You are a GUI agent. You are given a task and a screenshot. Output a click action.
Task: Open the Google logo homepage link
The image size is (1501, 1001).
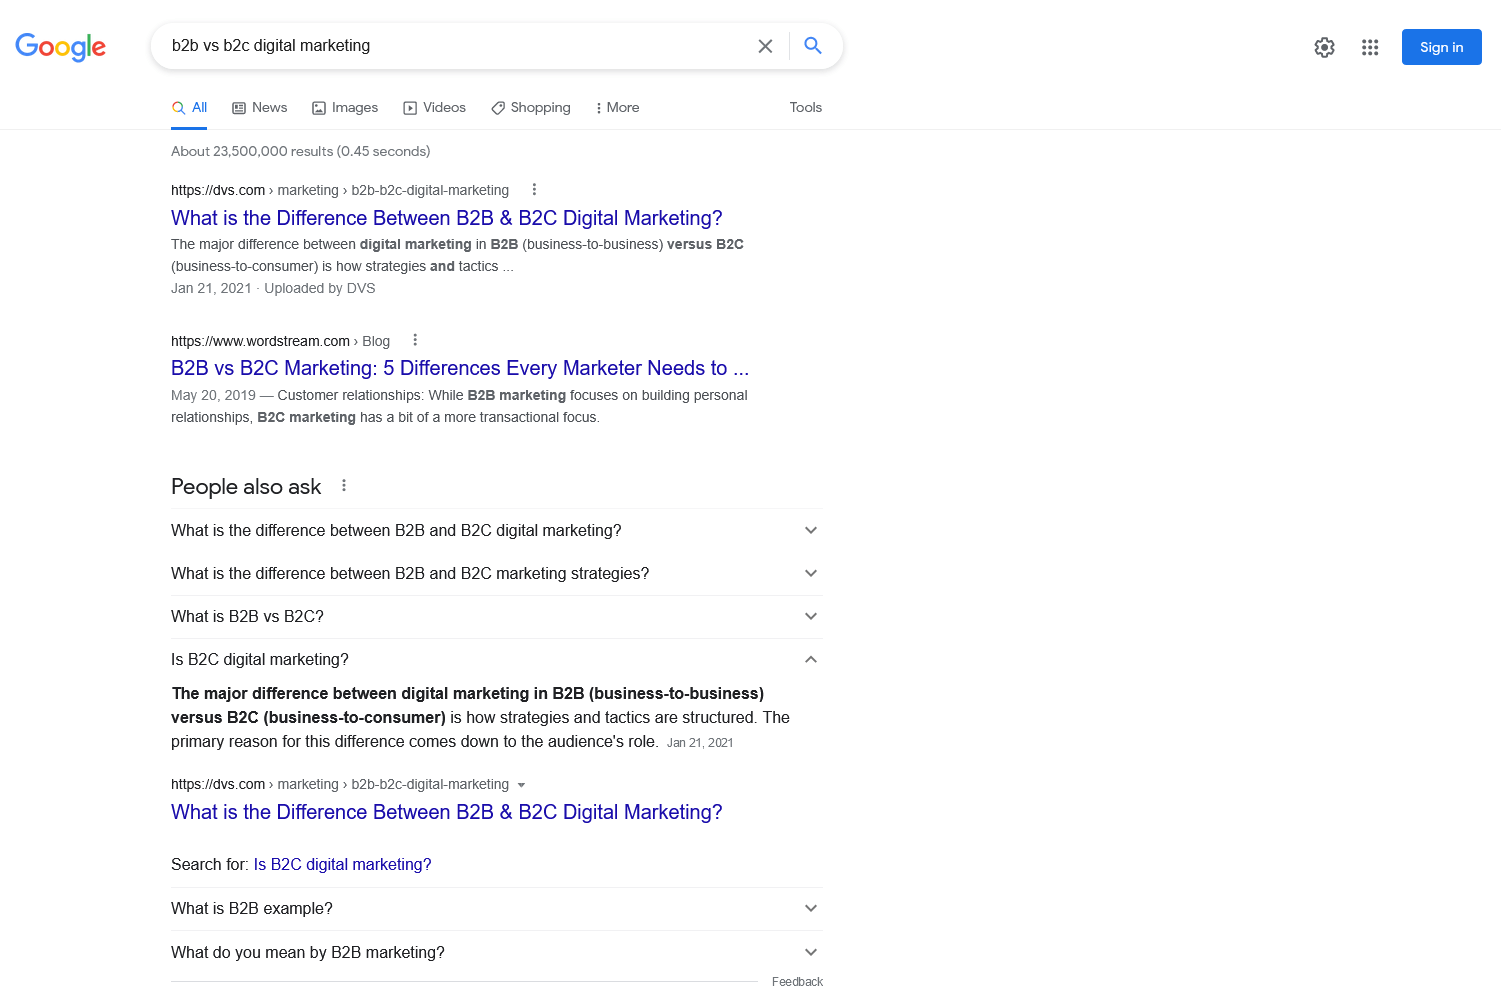[x=60, y=47]
